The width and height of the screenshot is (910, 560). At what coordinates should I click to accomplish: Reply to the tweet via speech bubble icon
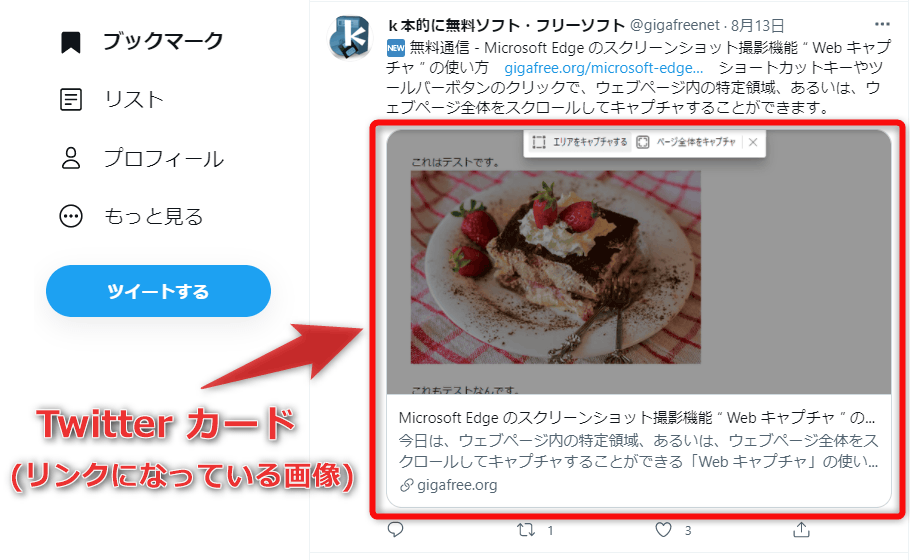pos(395,529)
